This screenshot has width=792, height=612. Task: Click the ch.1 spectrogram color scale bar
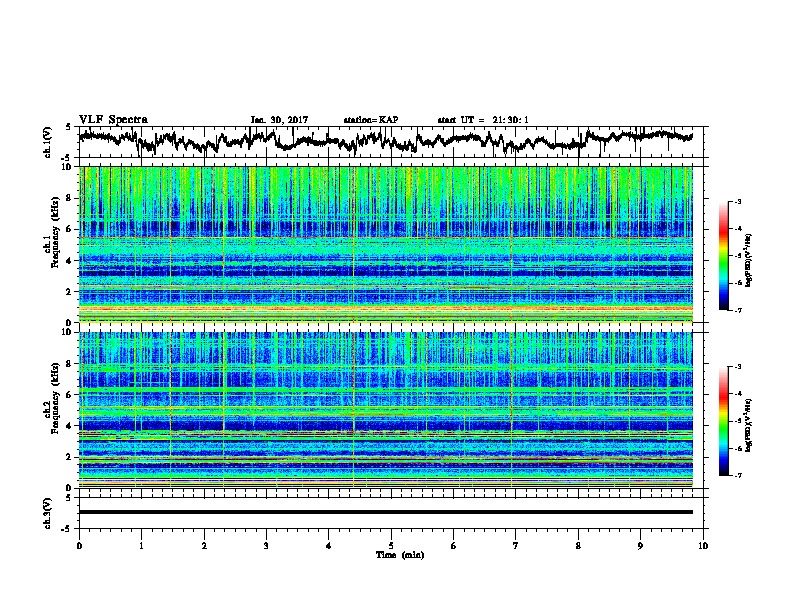coord(723,256)
